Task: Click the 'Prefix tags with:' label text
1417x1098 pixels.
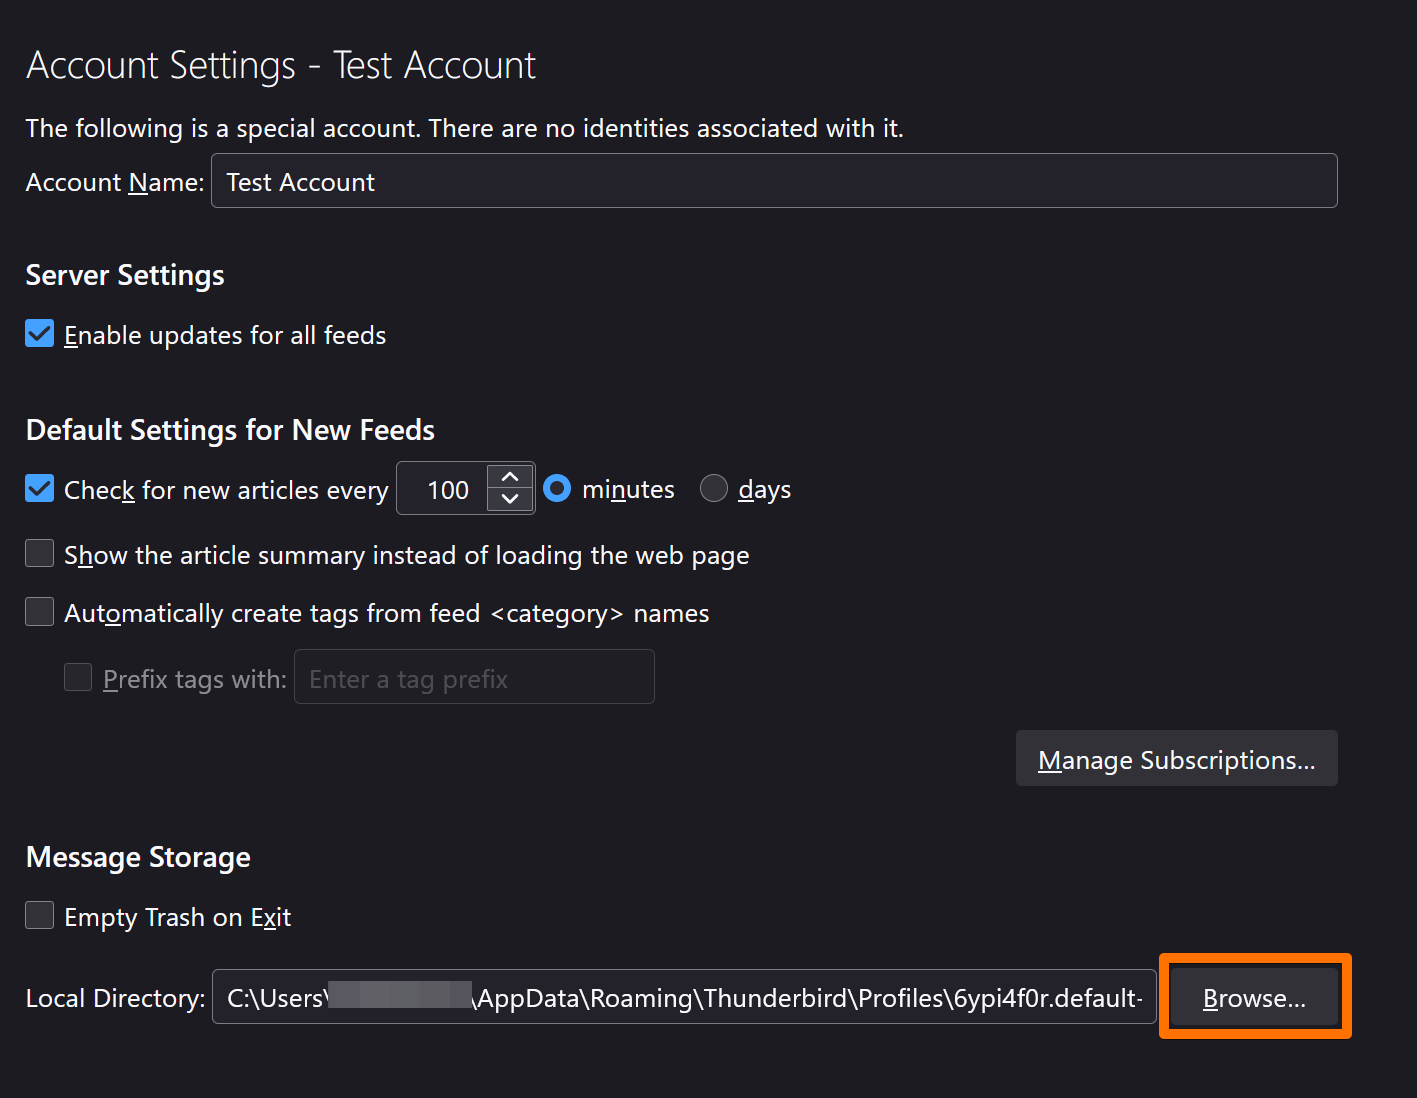Action: [x=194, y=680]
